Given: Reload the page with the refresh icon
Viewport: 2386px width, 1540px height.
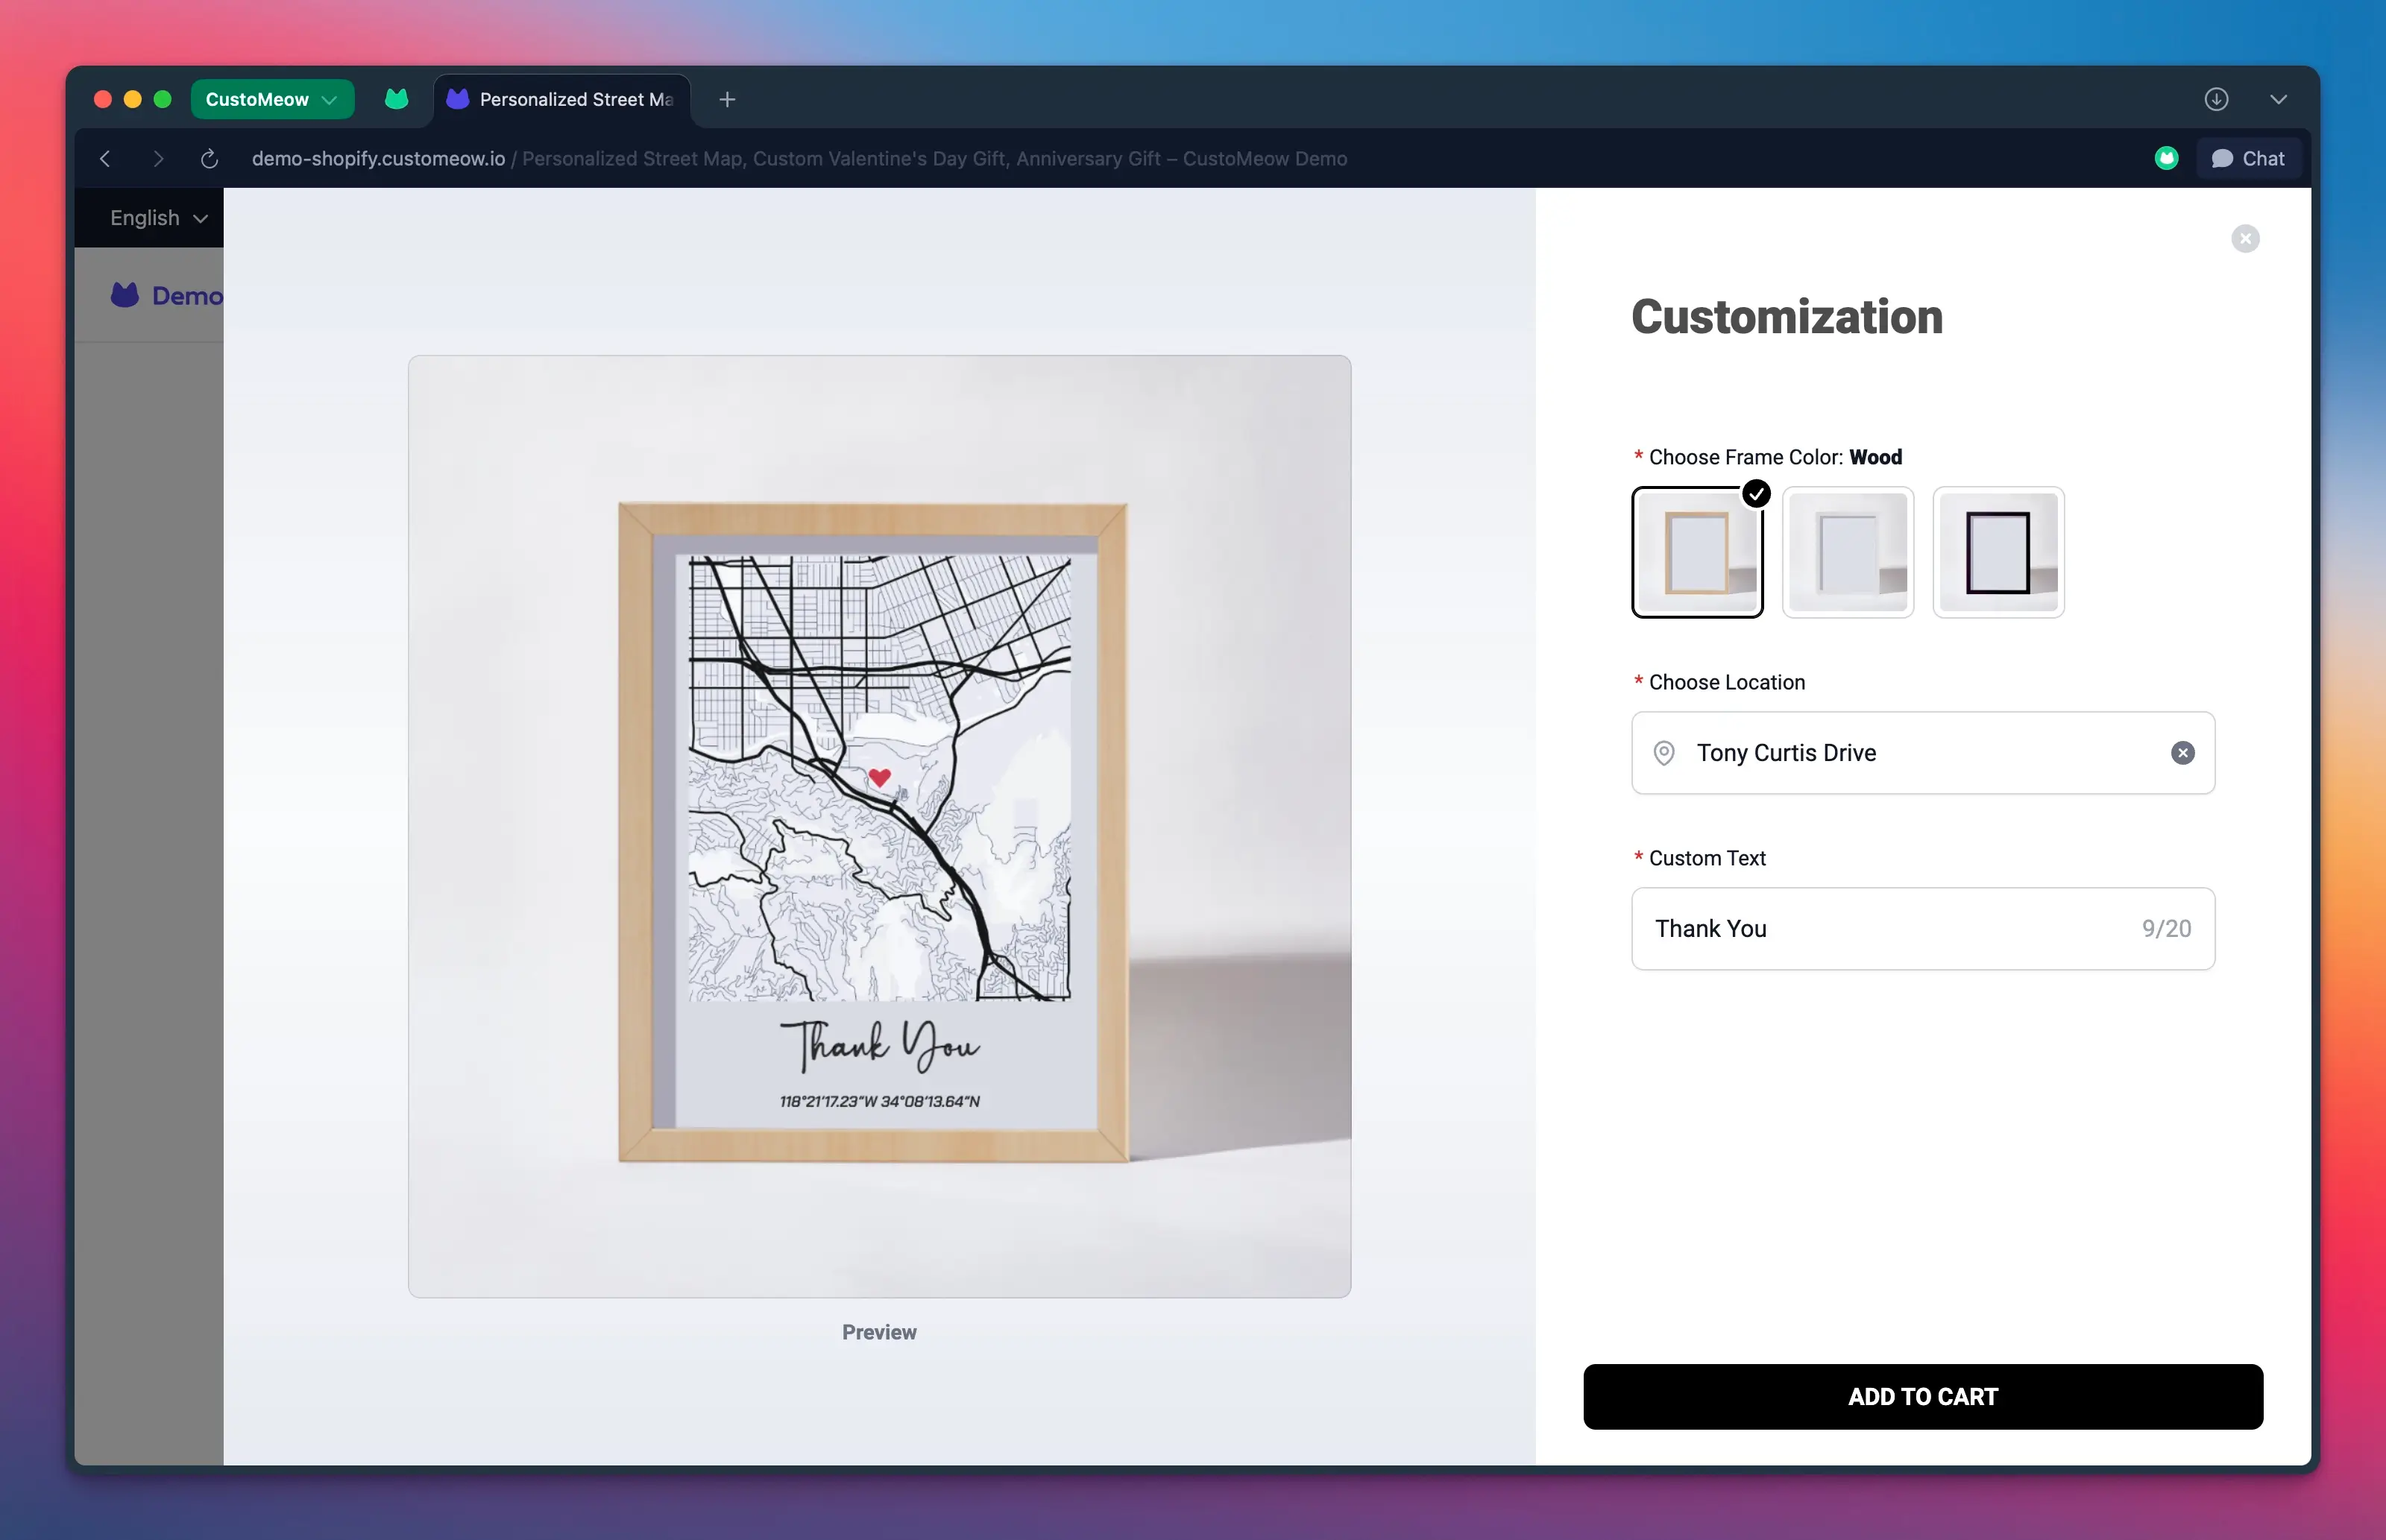Looking at the screenshot, I should [x=209, y=158].
